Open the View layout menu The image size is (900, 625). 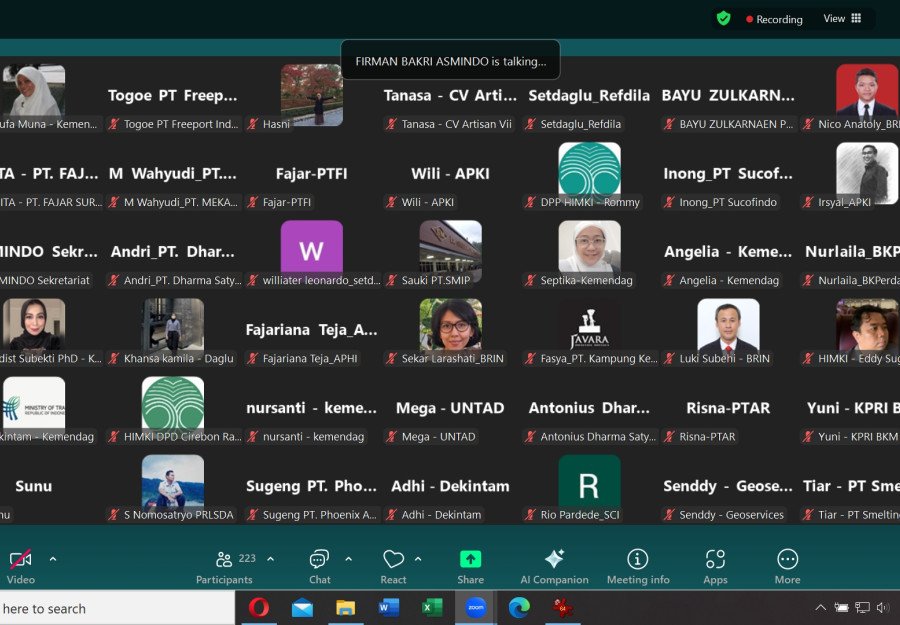tap(842, 18)
